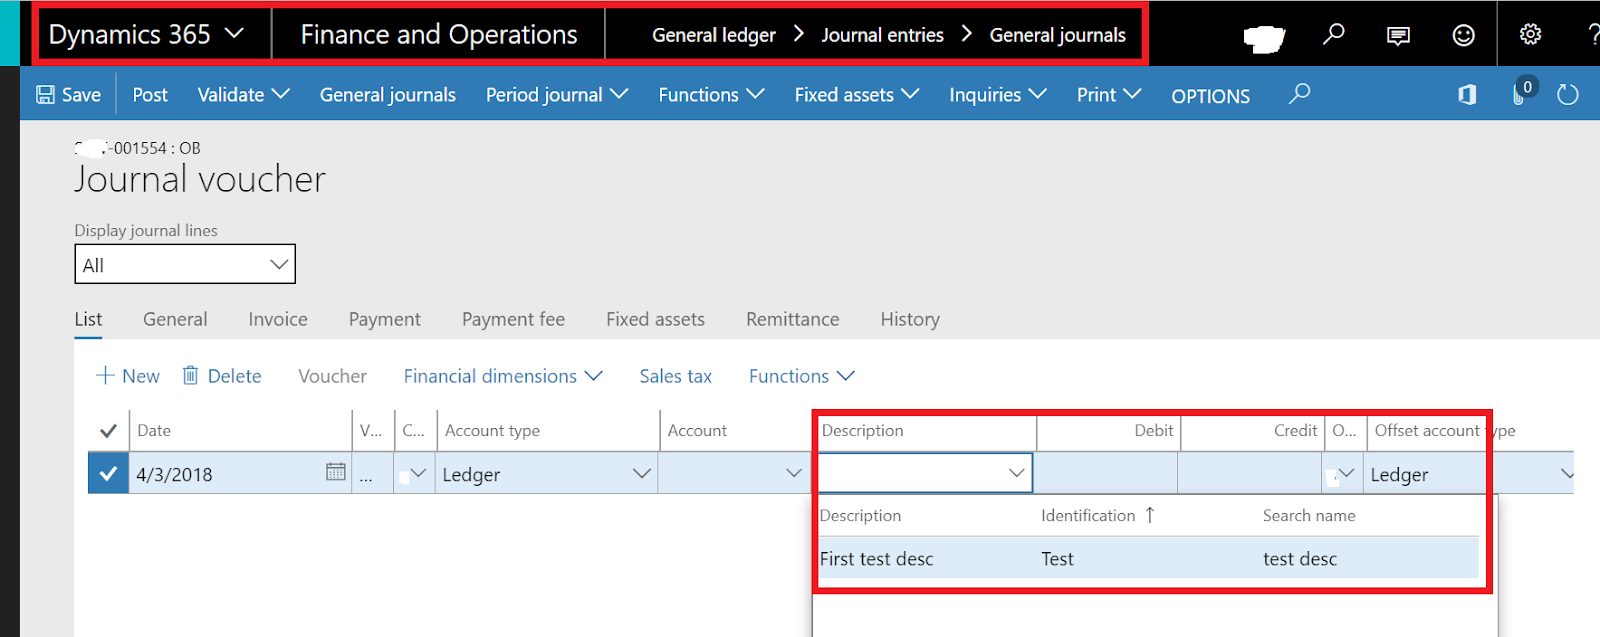
Task: Click the attachments paperclip with zero badge
Action: [1523, 91]
